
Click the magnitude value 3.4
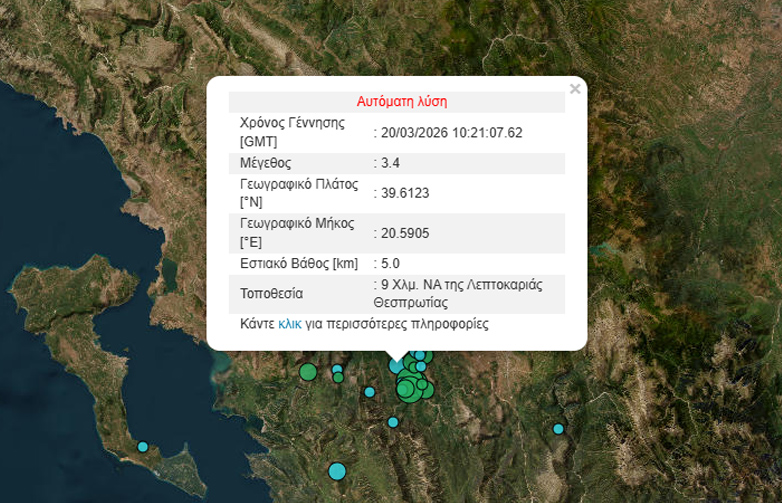click(x=390, y=163)
